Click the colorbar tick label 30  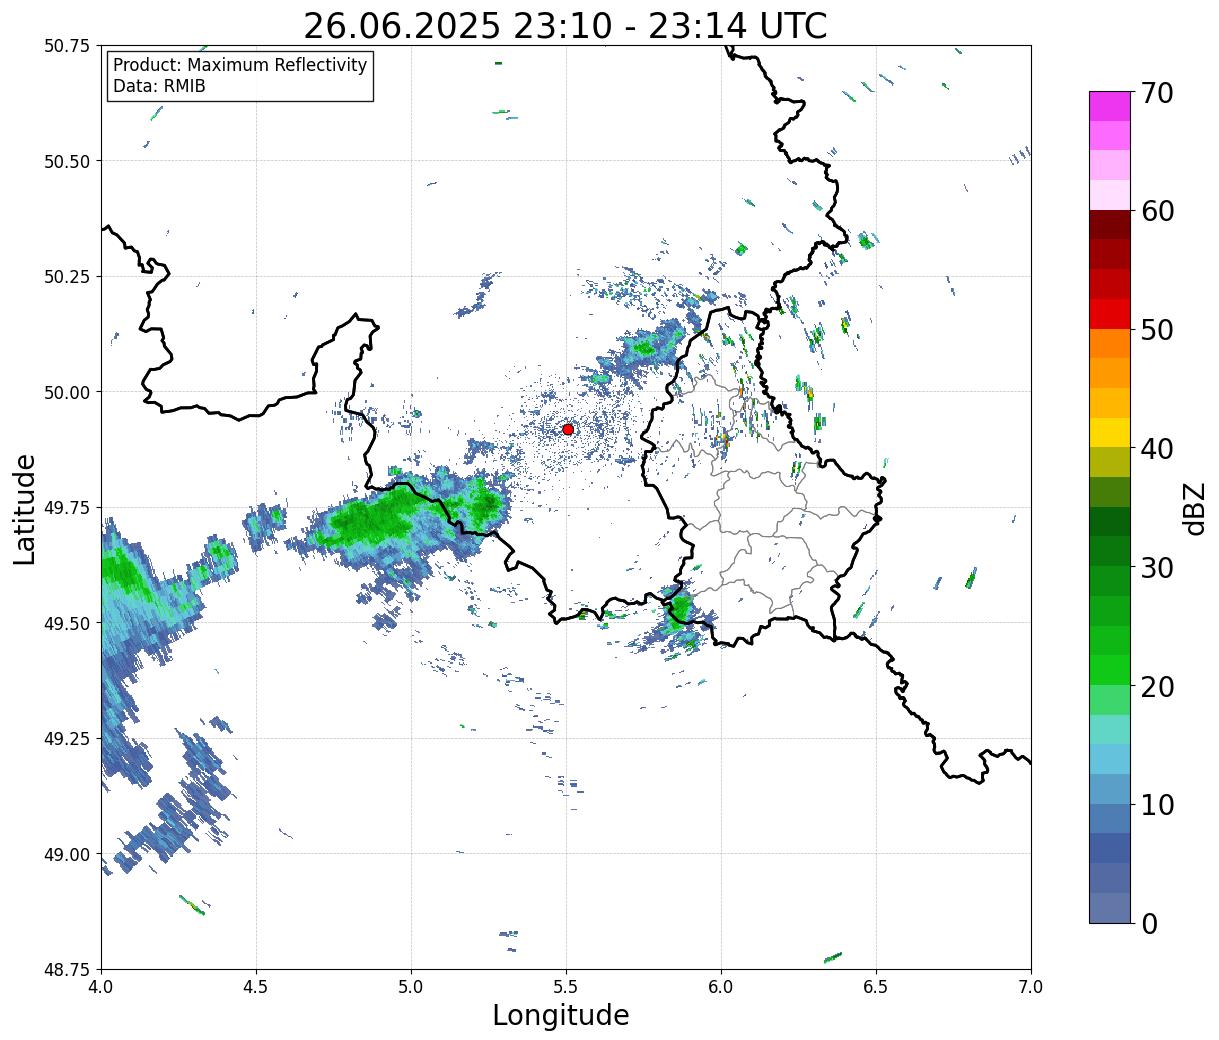tap(1156, 568)
